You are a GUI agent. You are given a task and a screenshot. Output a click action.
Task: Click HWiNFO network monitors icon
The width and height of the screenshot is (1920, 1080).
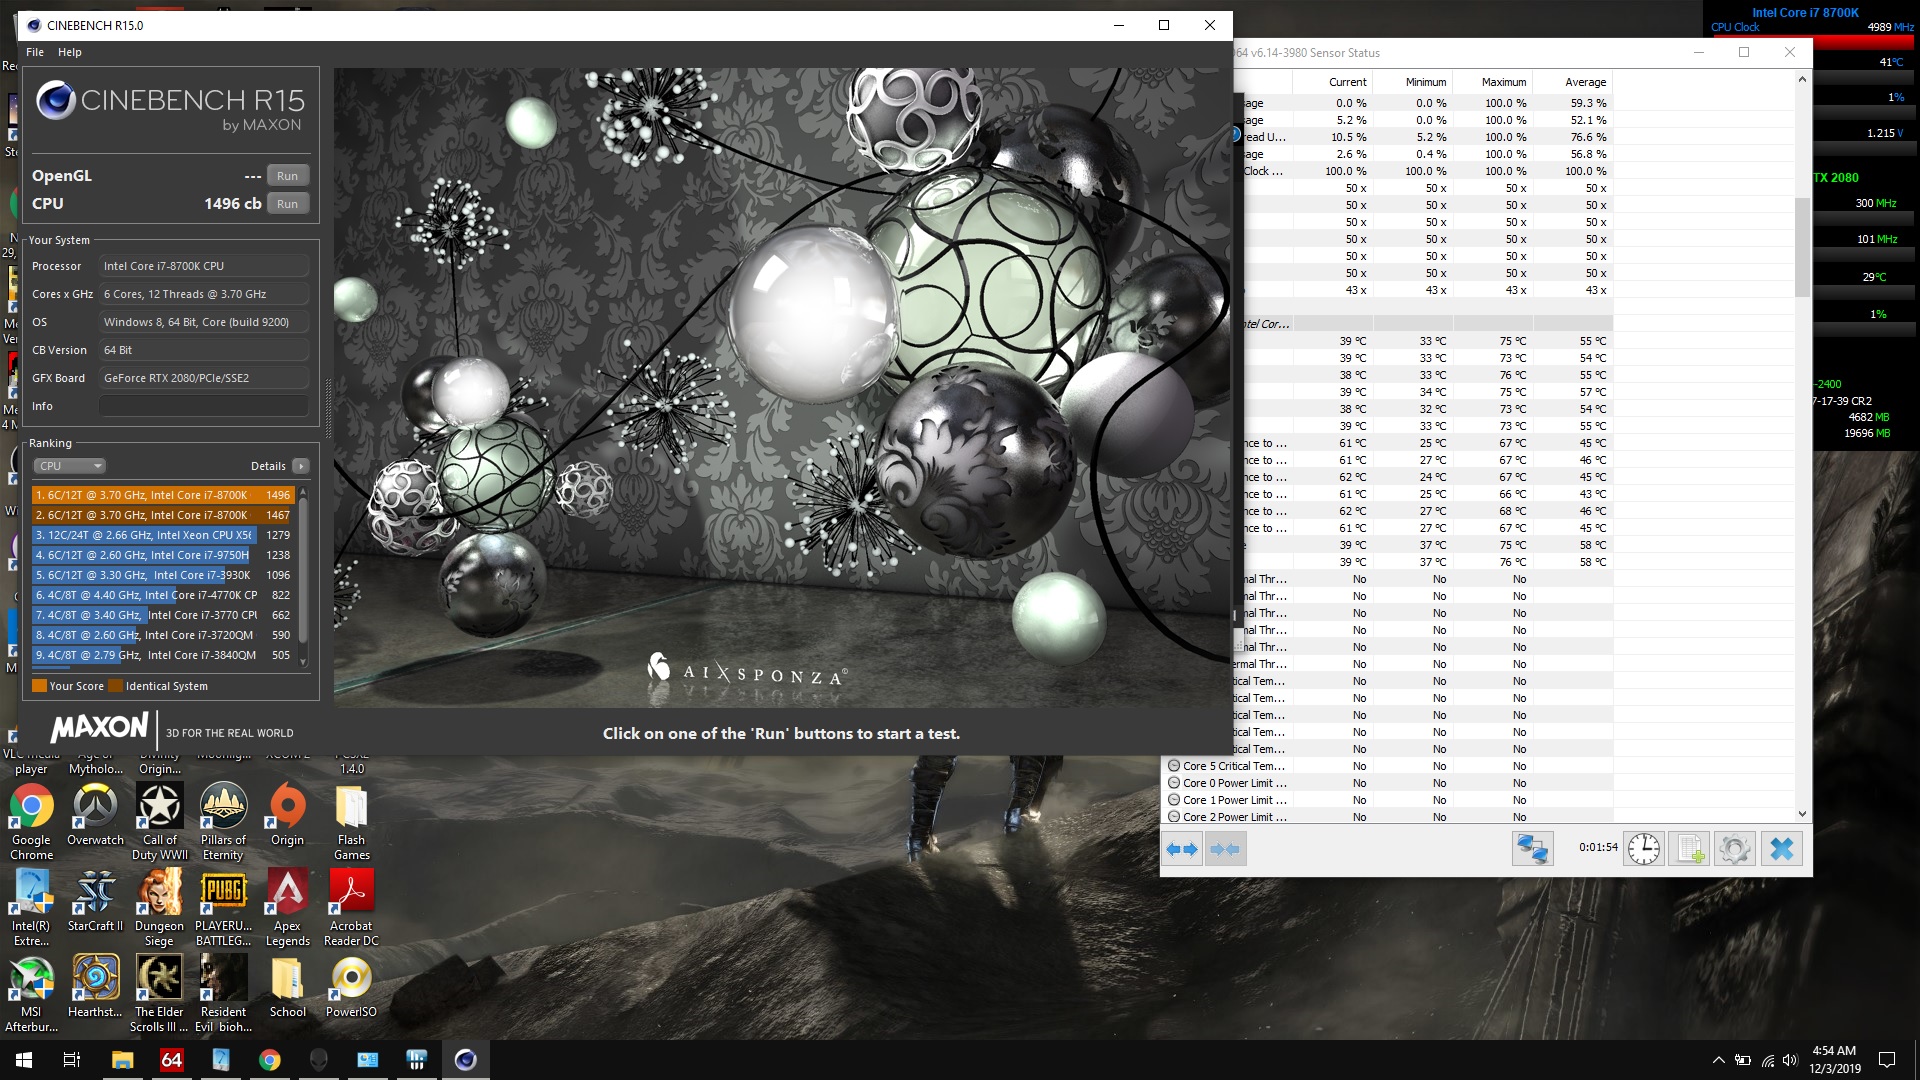[x=1532, y=849]
